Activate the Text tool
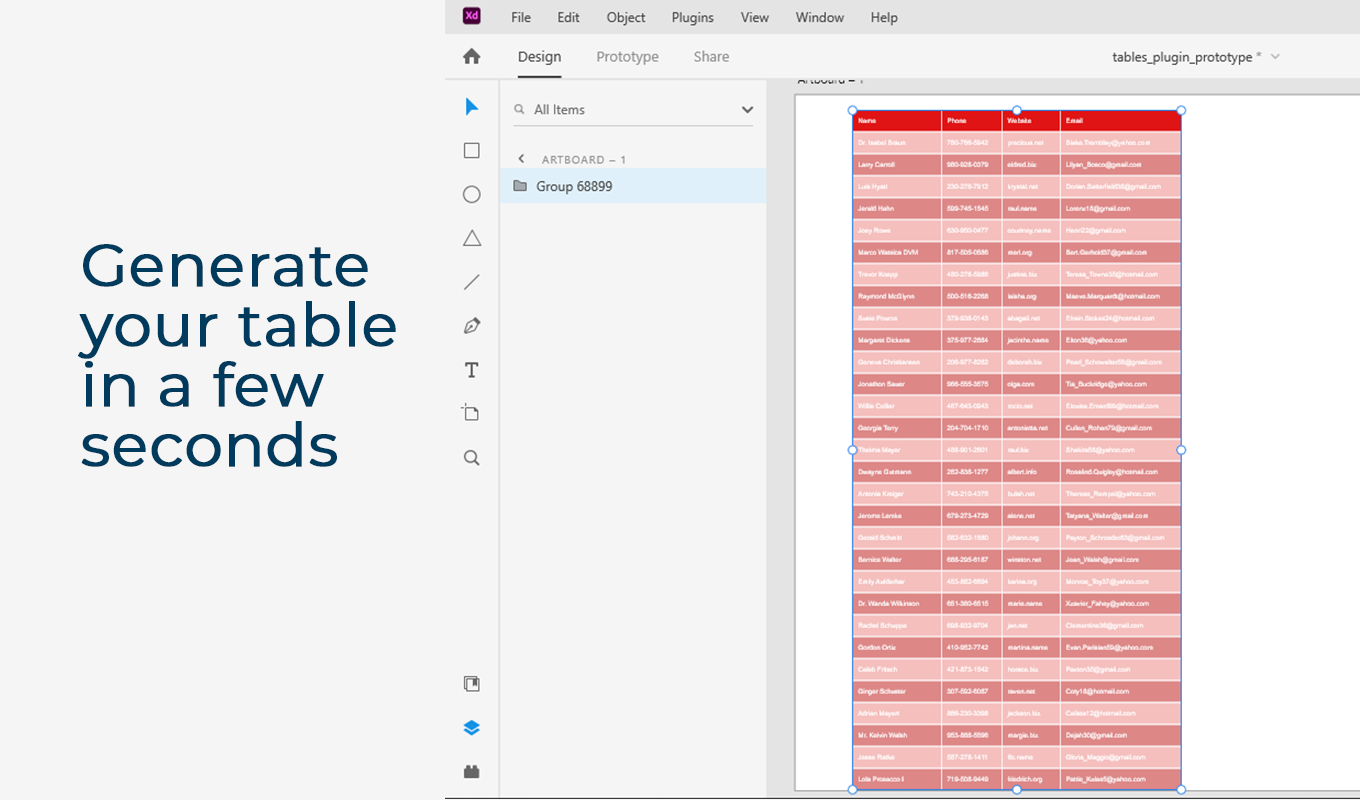Image resolution: width=1360 pixels, height=800 pixels. click(472, 370)
